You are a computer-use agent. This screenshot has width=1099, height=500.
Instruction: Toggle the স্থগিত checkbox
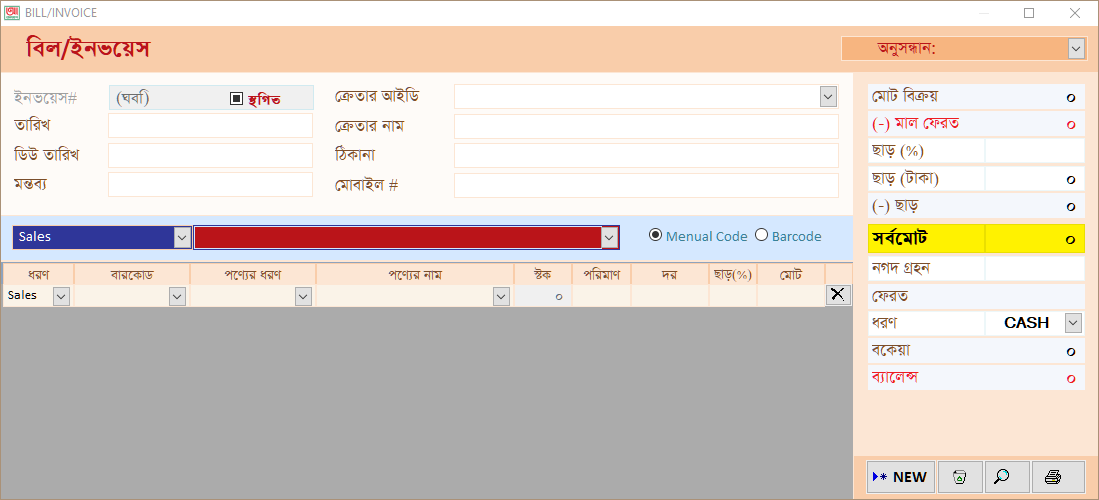236,99
